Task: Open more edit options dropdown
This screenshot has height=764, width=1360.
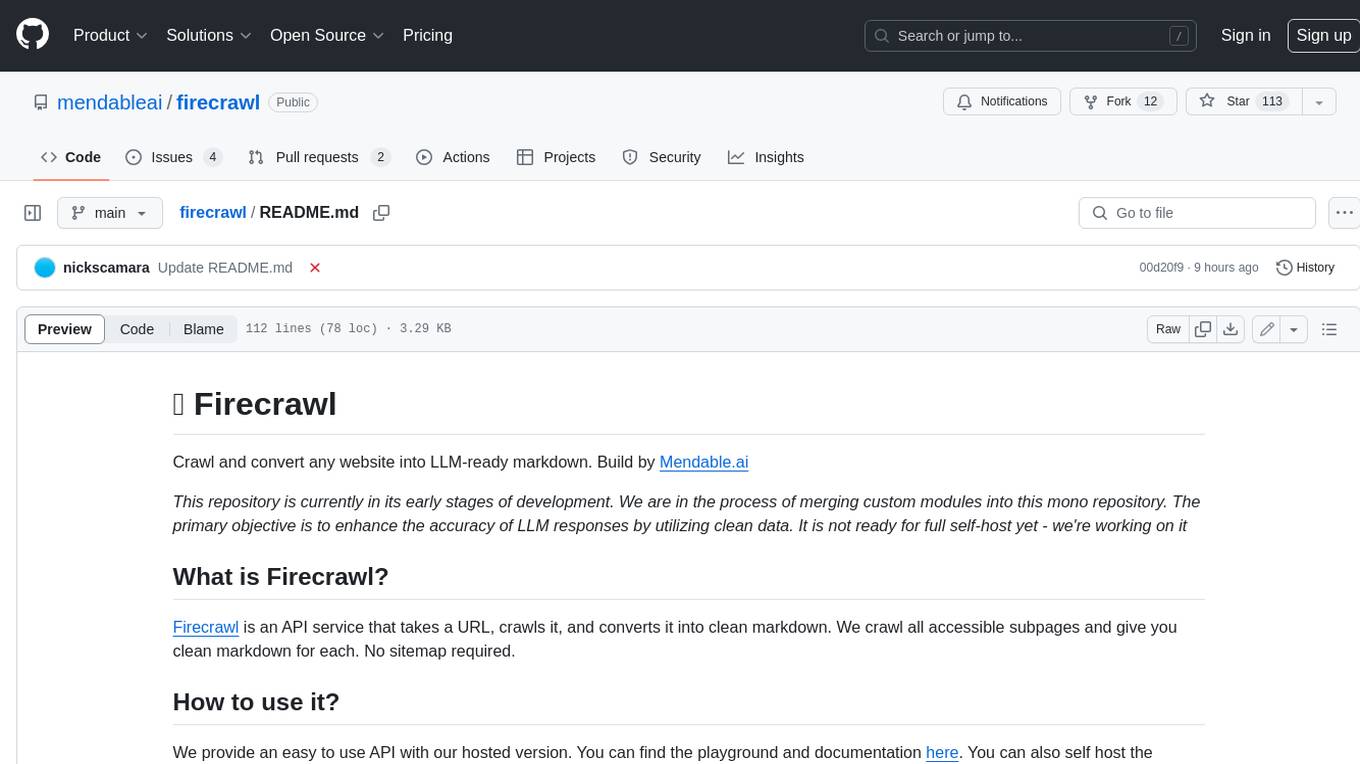Action: coord(1294,329)
